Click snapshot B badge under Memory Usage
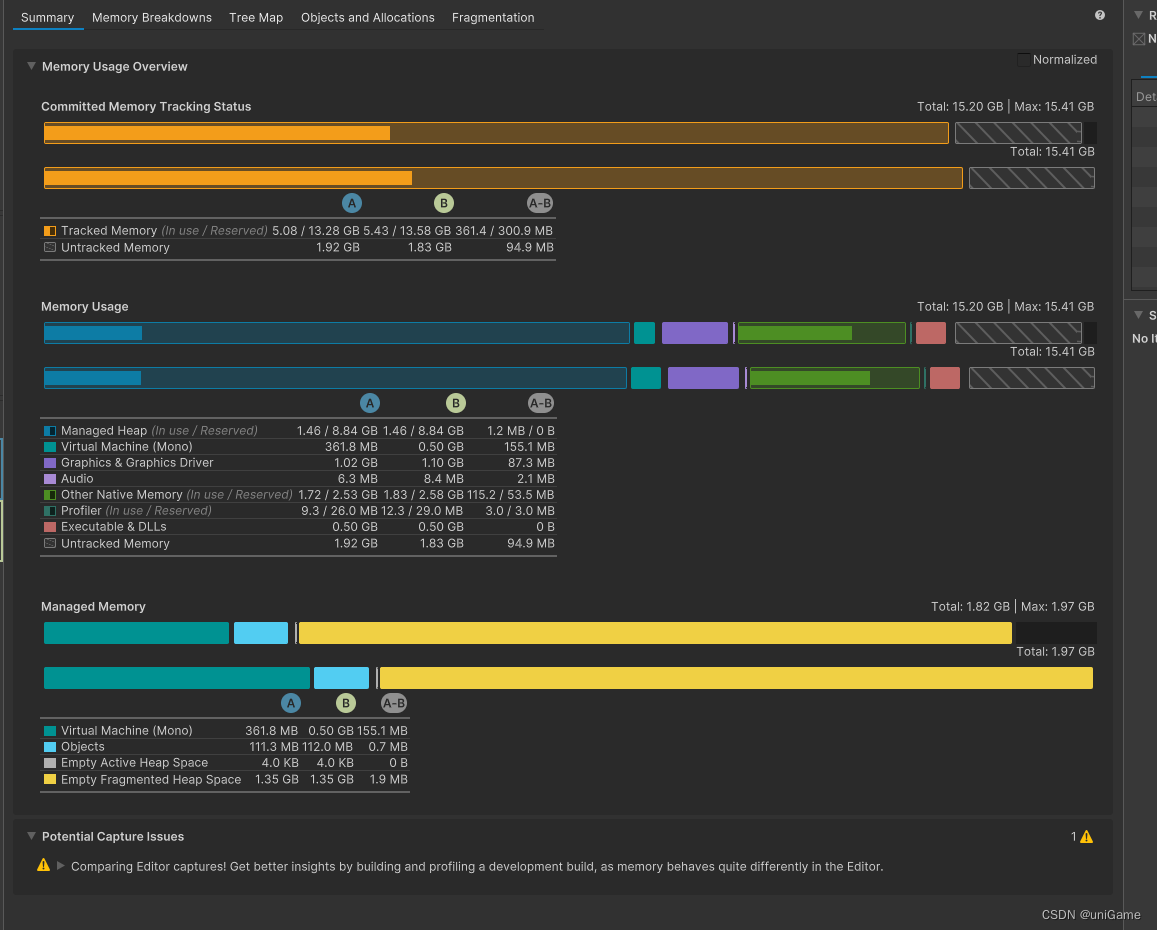Screen dimensions: 1157x930 click(x=455, y=404)
